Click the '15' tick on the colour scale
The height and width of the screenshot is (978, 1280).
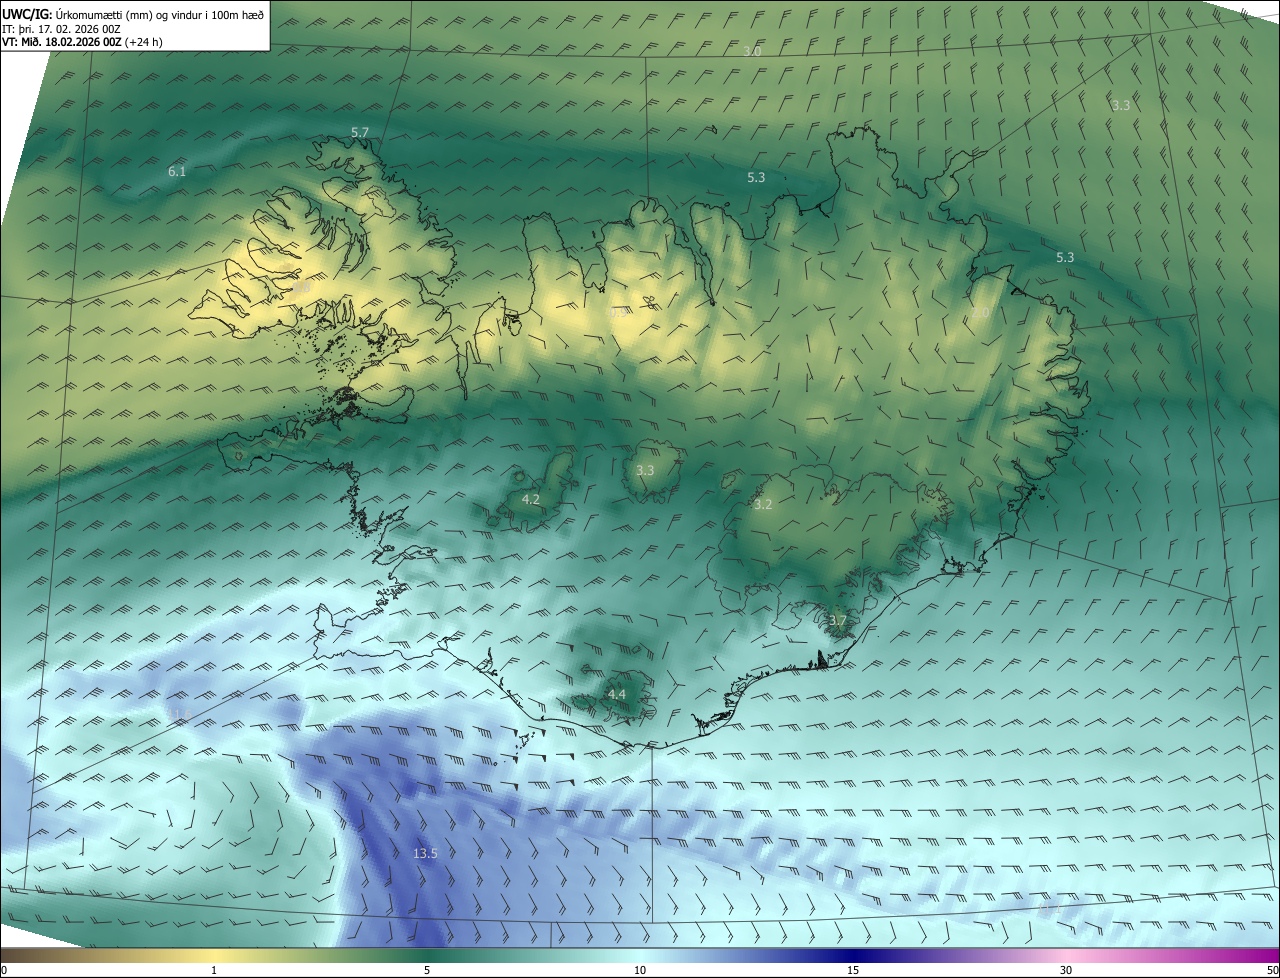[853, 970]
